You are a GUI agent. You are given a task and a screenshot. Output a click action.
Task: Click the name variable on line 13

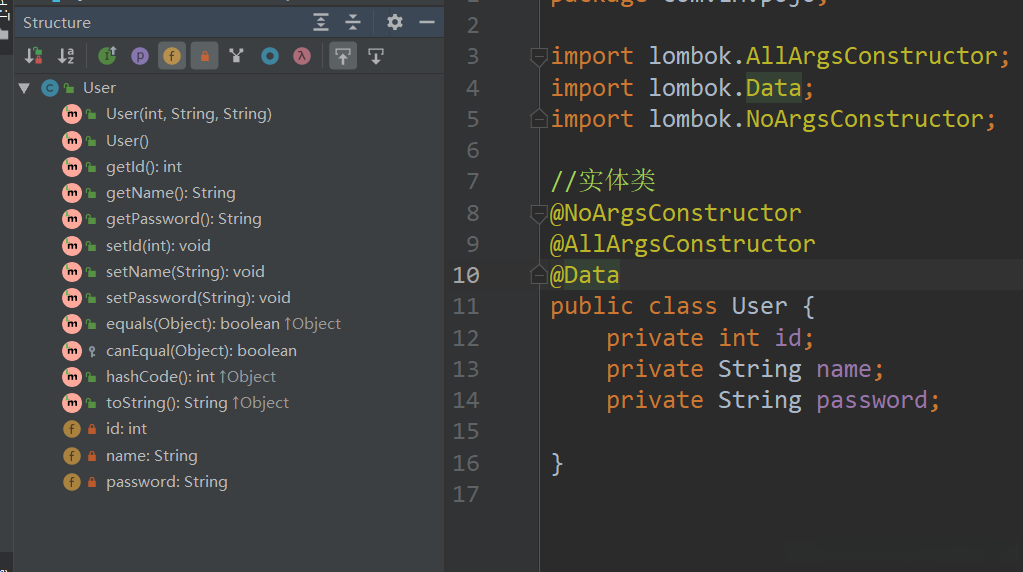pyautogui.click(x=844, y=369)
